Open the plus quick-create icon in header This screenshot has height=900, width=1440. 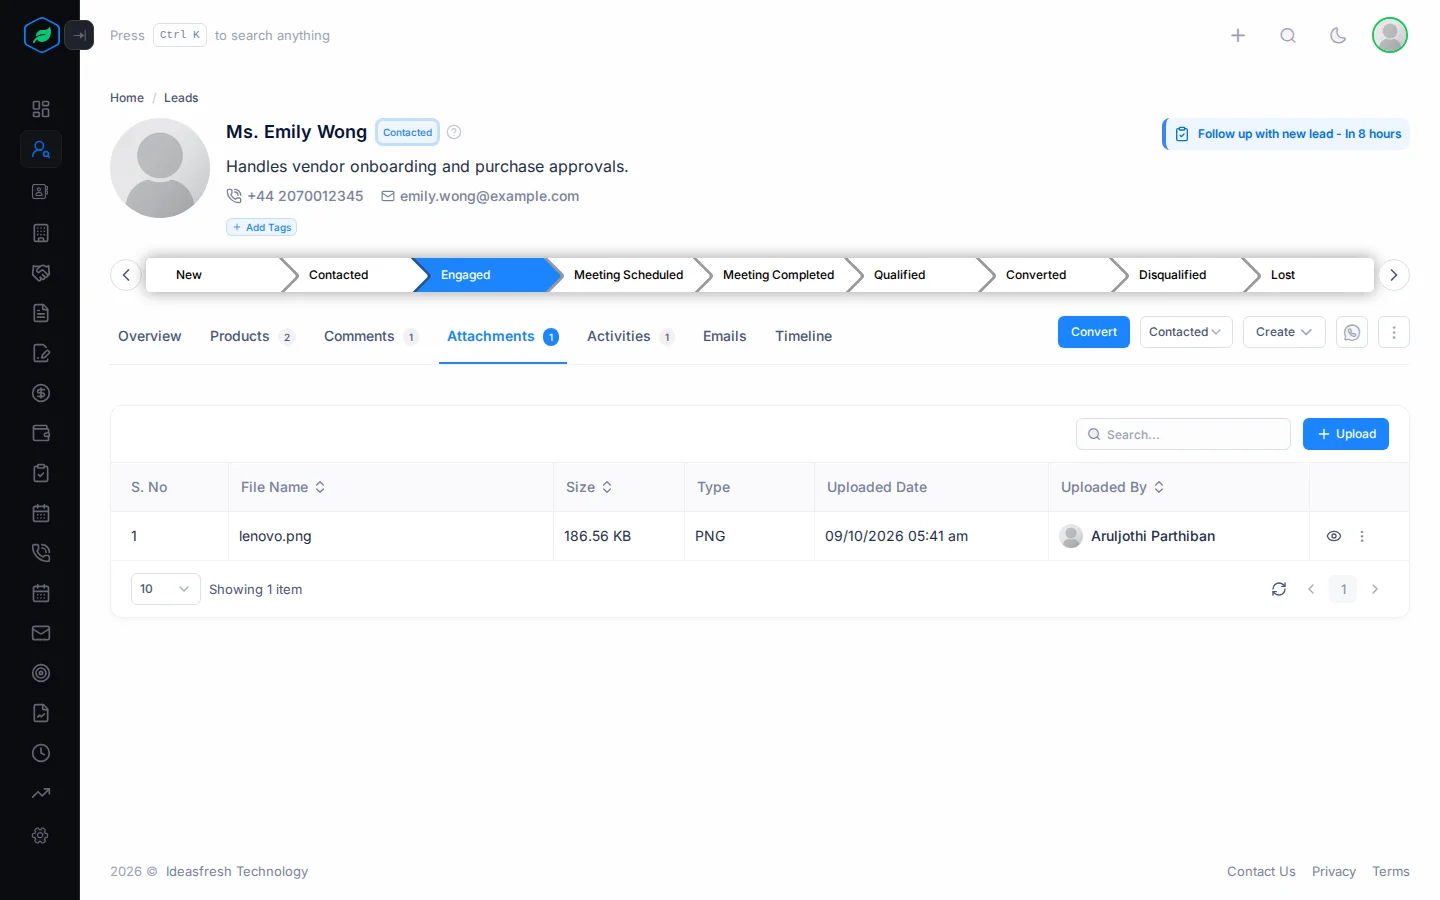pyautogui.click(x=1238, y=36)
